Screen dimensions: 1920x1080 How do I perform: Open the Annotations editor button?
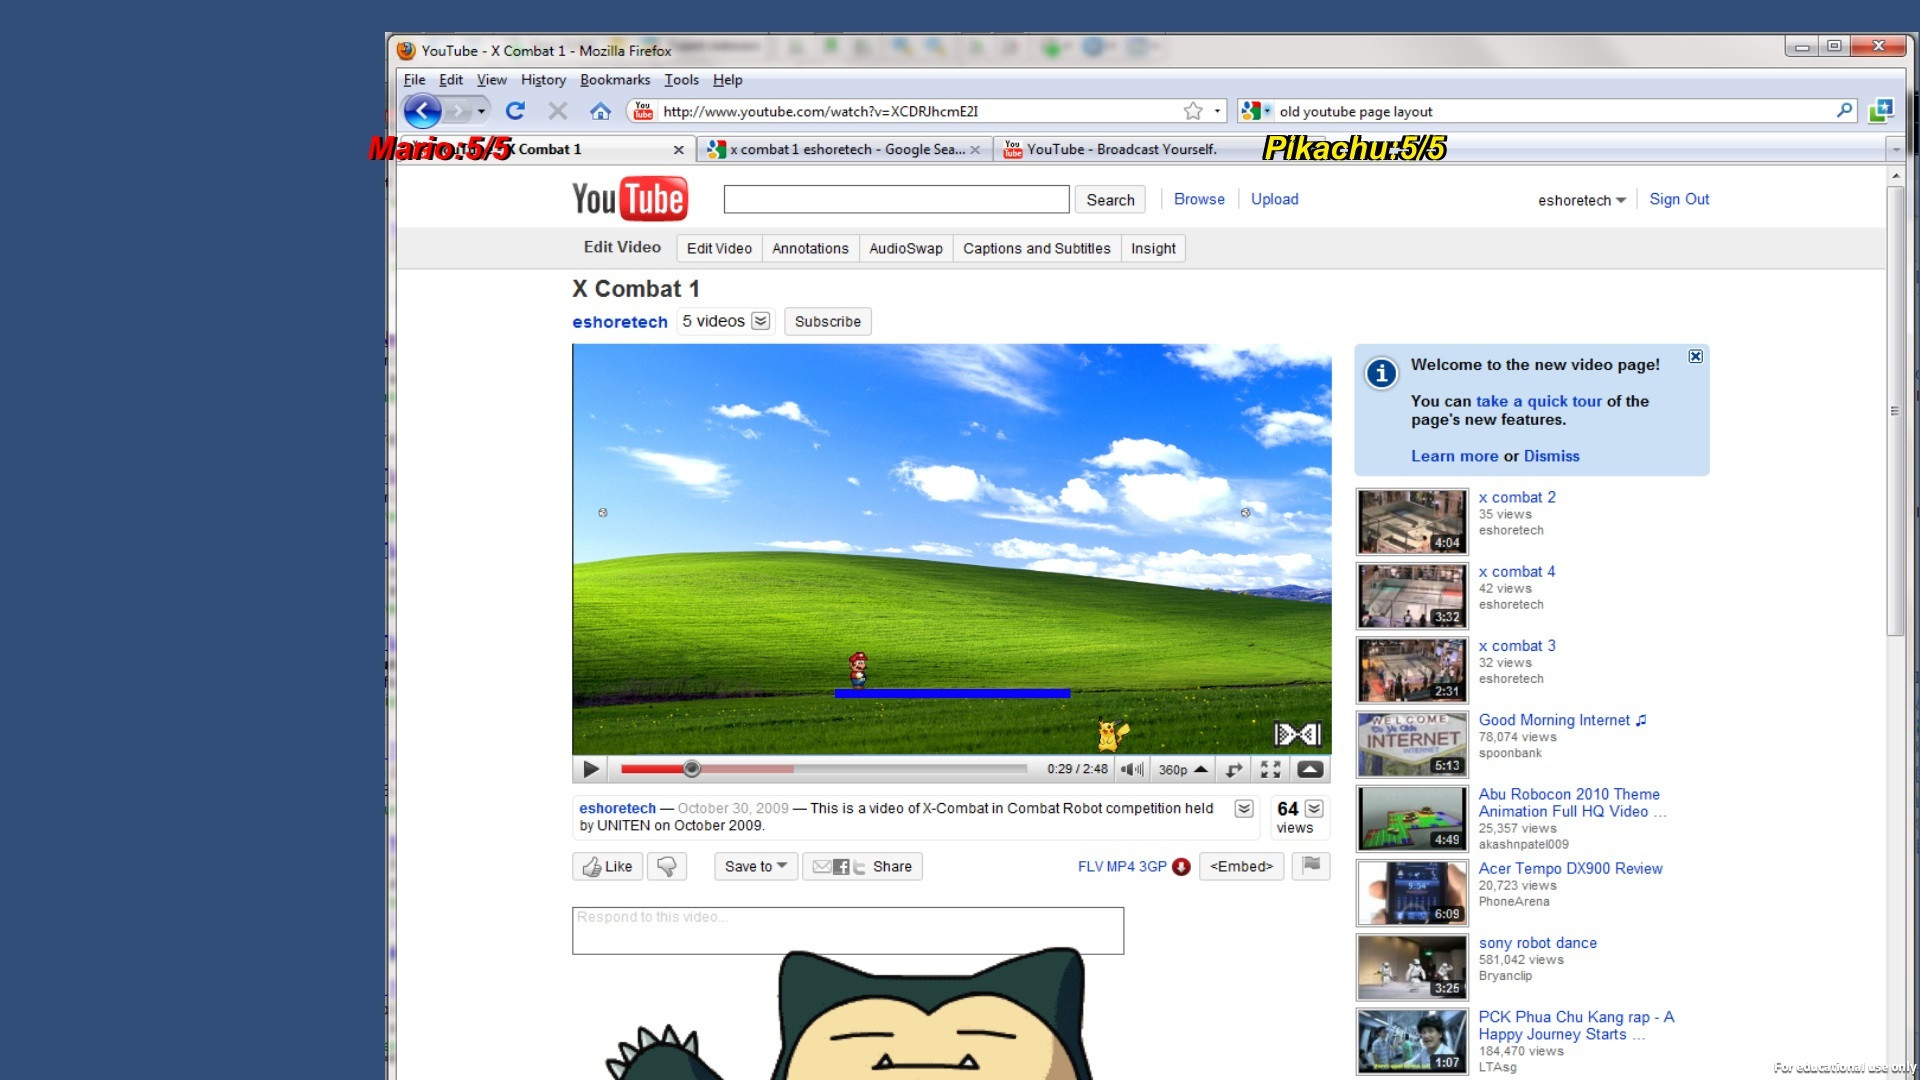(x=810, y=248)
